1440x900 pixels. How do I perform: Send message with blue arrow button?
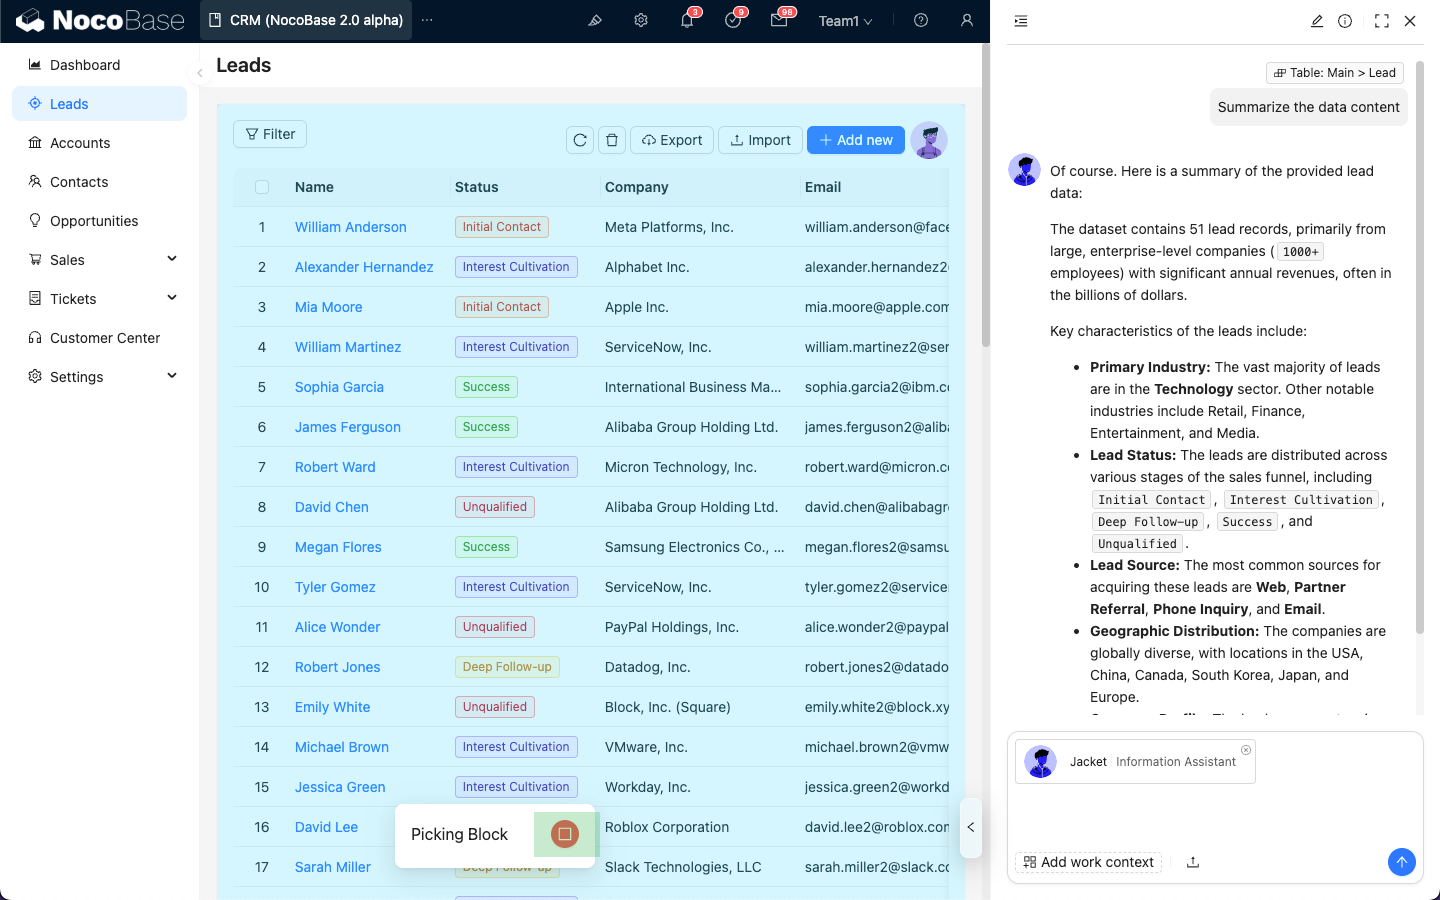pyautogui.click(x=1401, y=862)
